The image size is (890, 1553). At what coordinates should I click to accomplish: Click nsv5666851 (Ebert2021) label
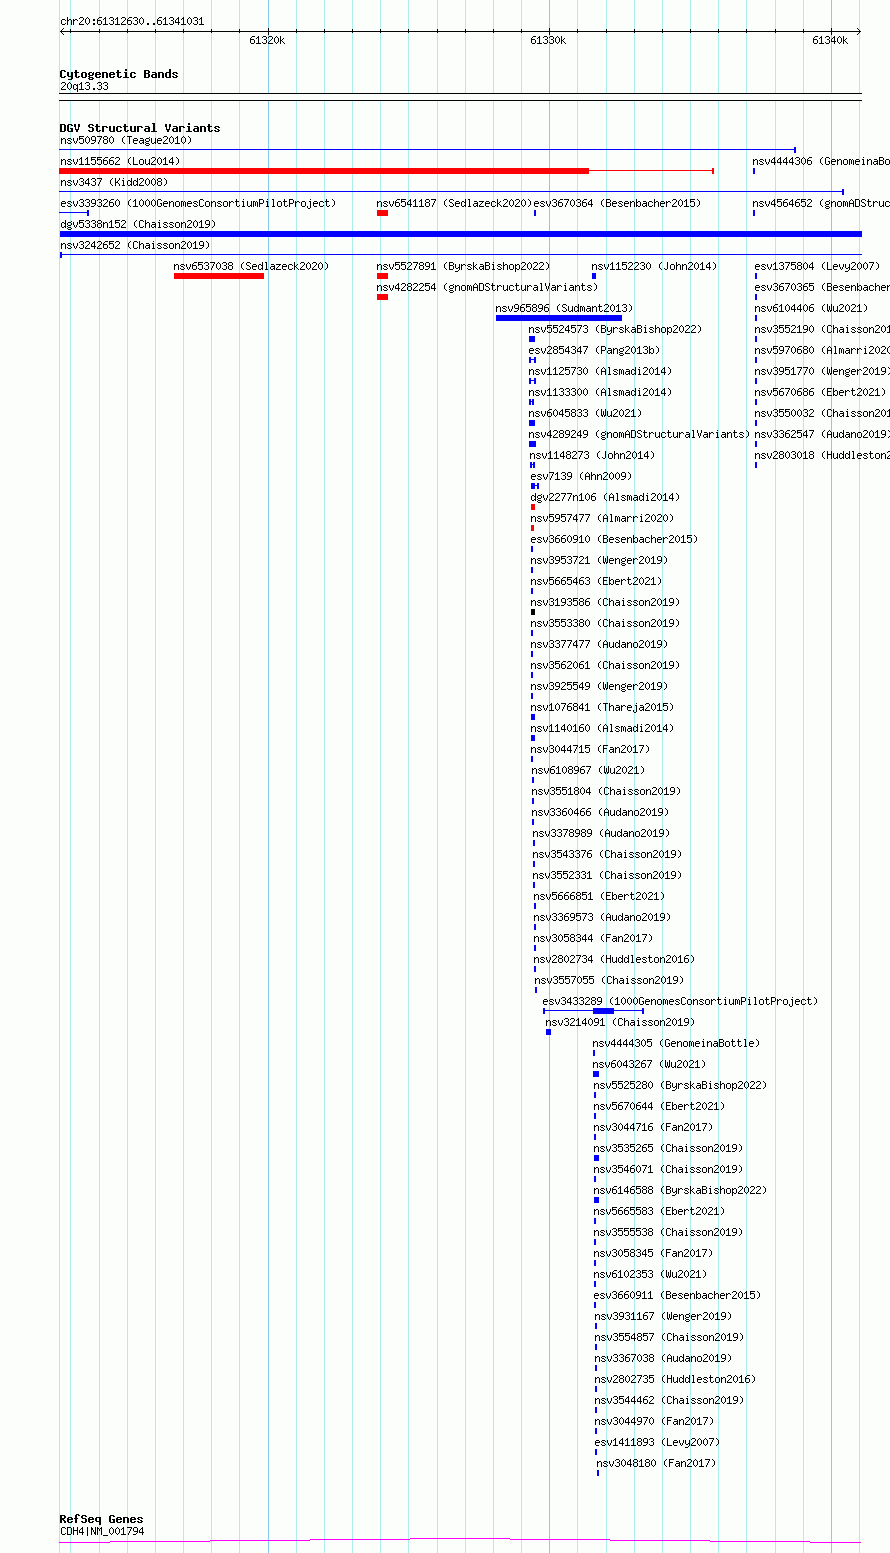pyautogui.click(x=598, y=896)
